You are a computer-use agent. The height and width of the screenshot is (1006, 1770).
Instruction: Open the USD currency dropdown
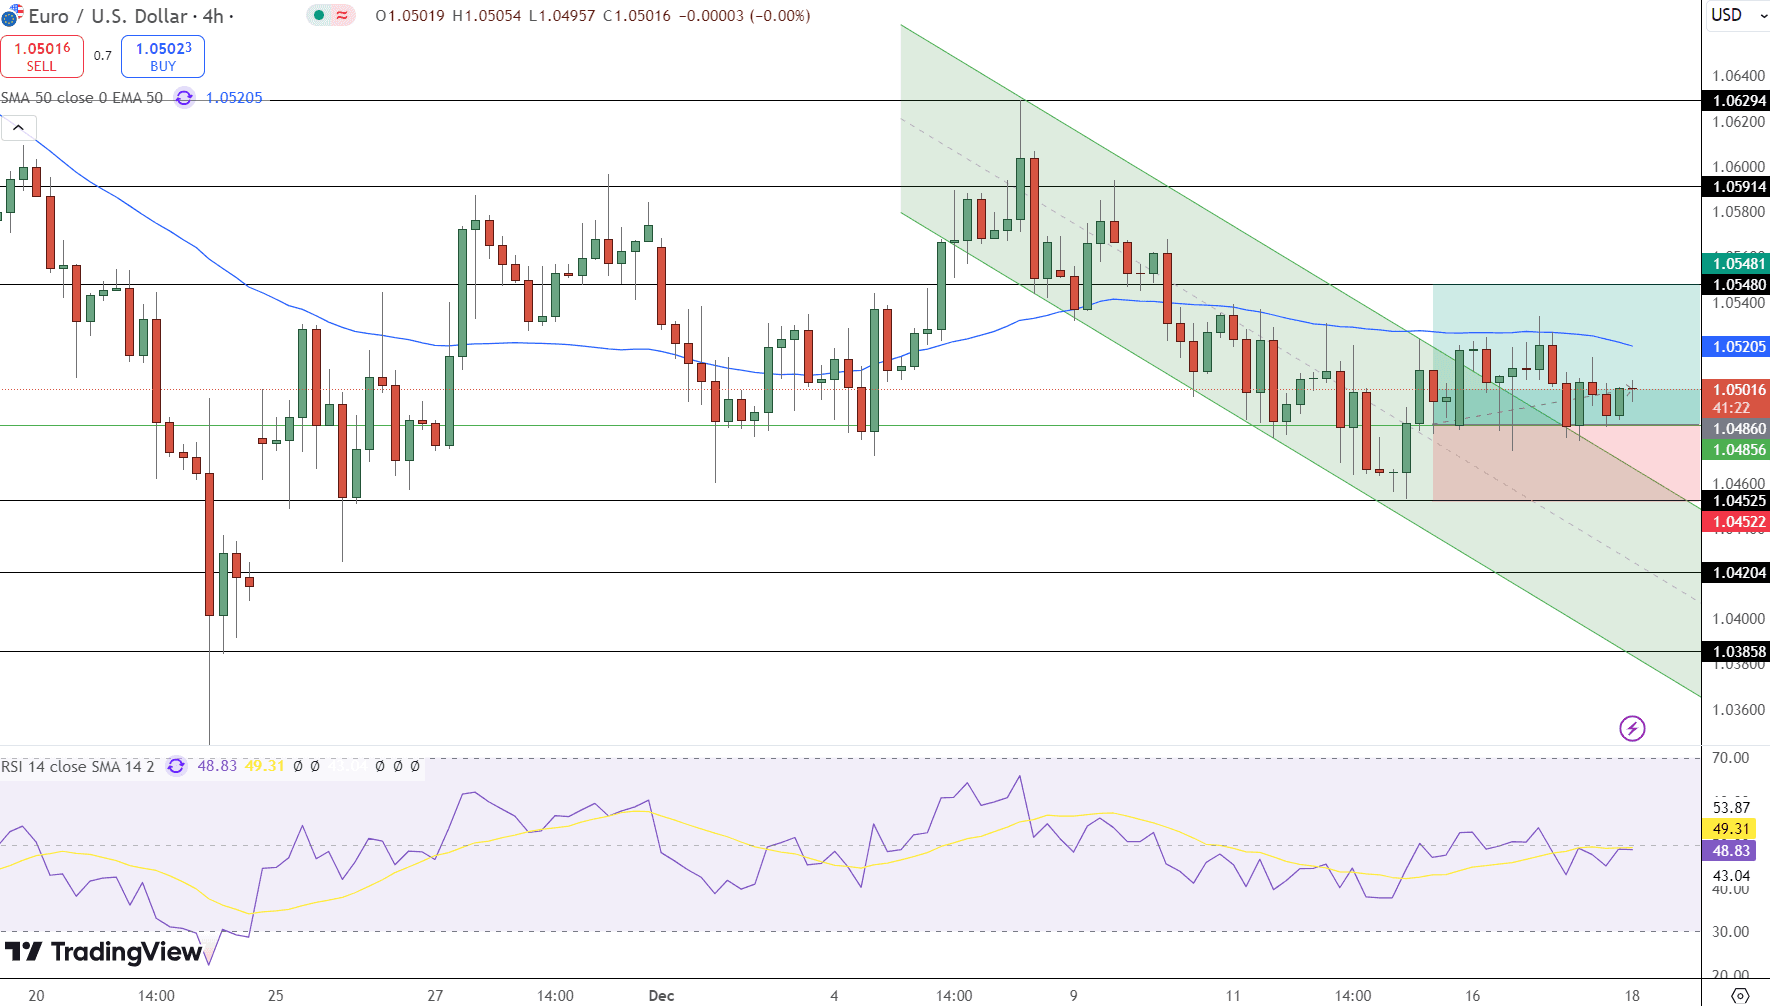pos(1738,15)
